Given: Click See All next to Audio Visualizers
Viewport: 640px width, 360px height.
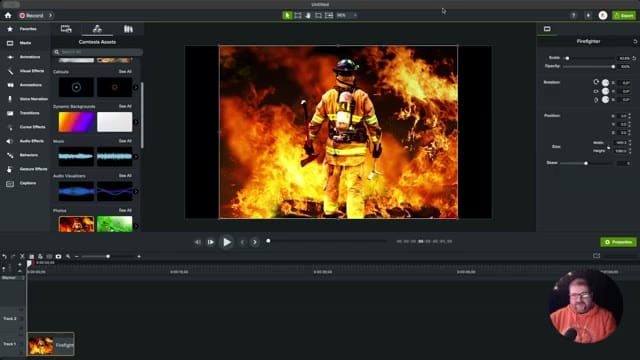Looking at the screenshot, I should pyautogui.click(x=125, y=176).
